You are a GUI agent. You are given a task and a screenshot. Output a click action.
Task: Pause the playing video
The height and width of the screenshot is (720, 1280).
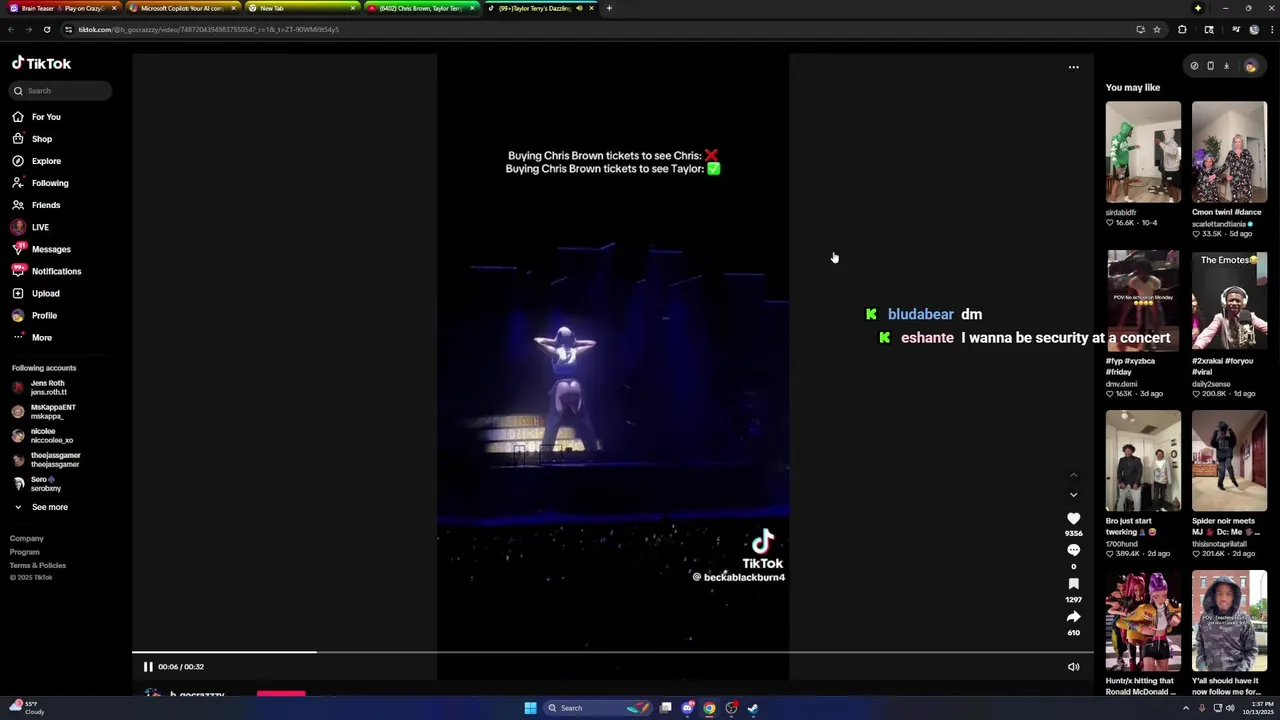(148, 667)
